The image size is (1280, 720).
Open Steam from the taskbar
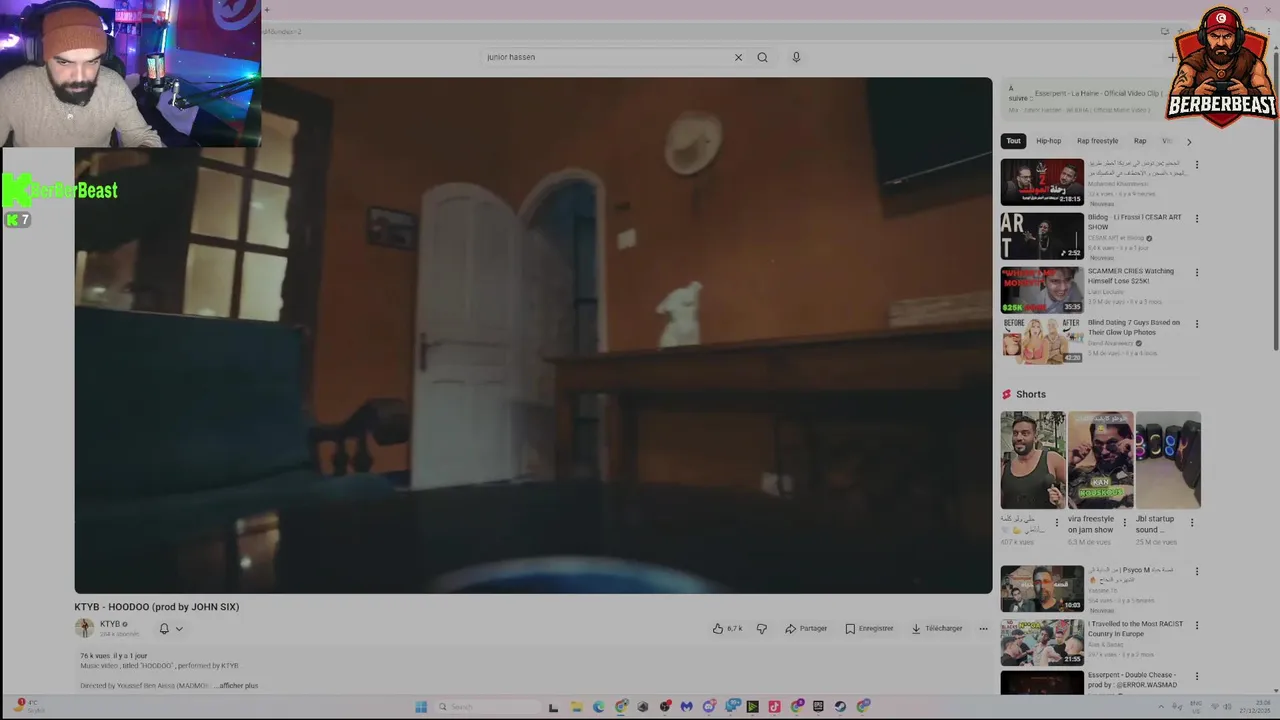[840, 707]
